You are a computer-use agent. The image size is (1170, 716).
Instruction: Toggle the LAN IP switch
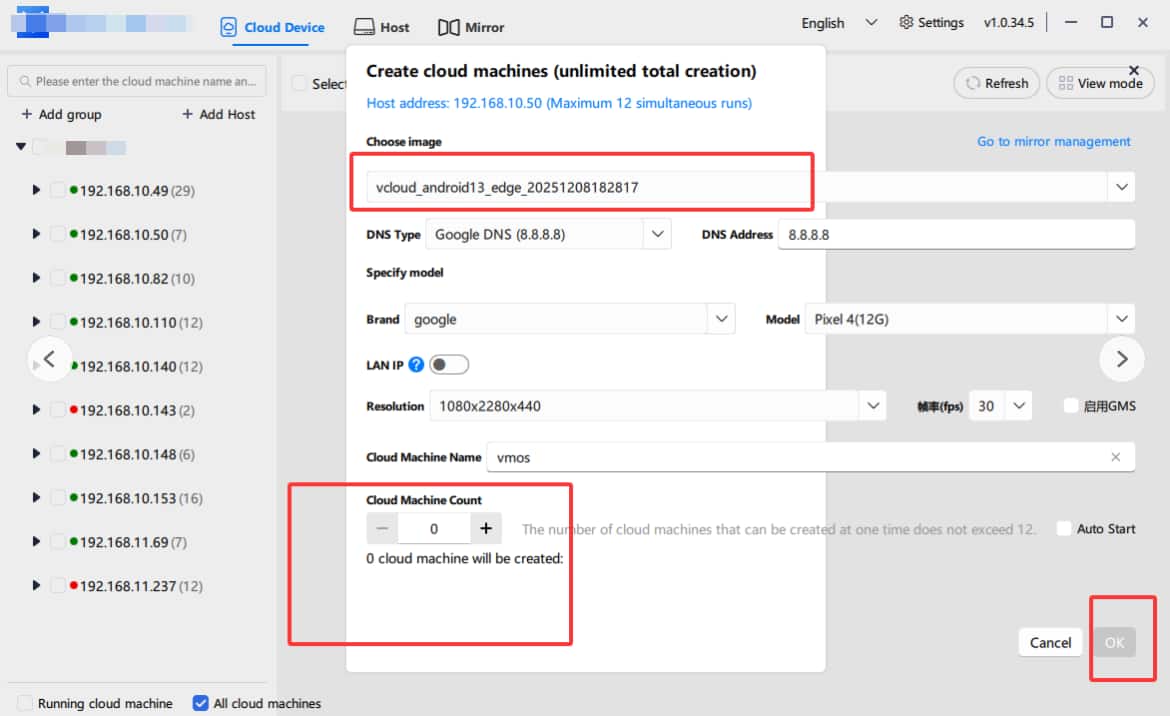point(449,365)
